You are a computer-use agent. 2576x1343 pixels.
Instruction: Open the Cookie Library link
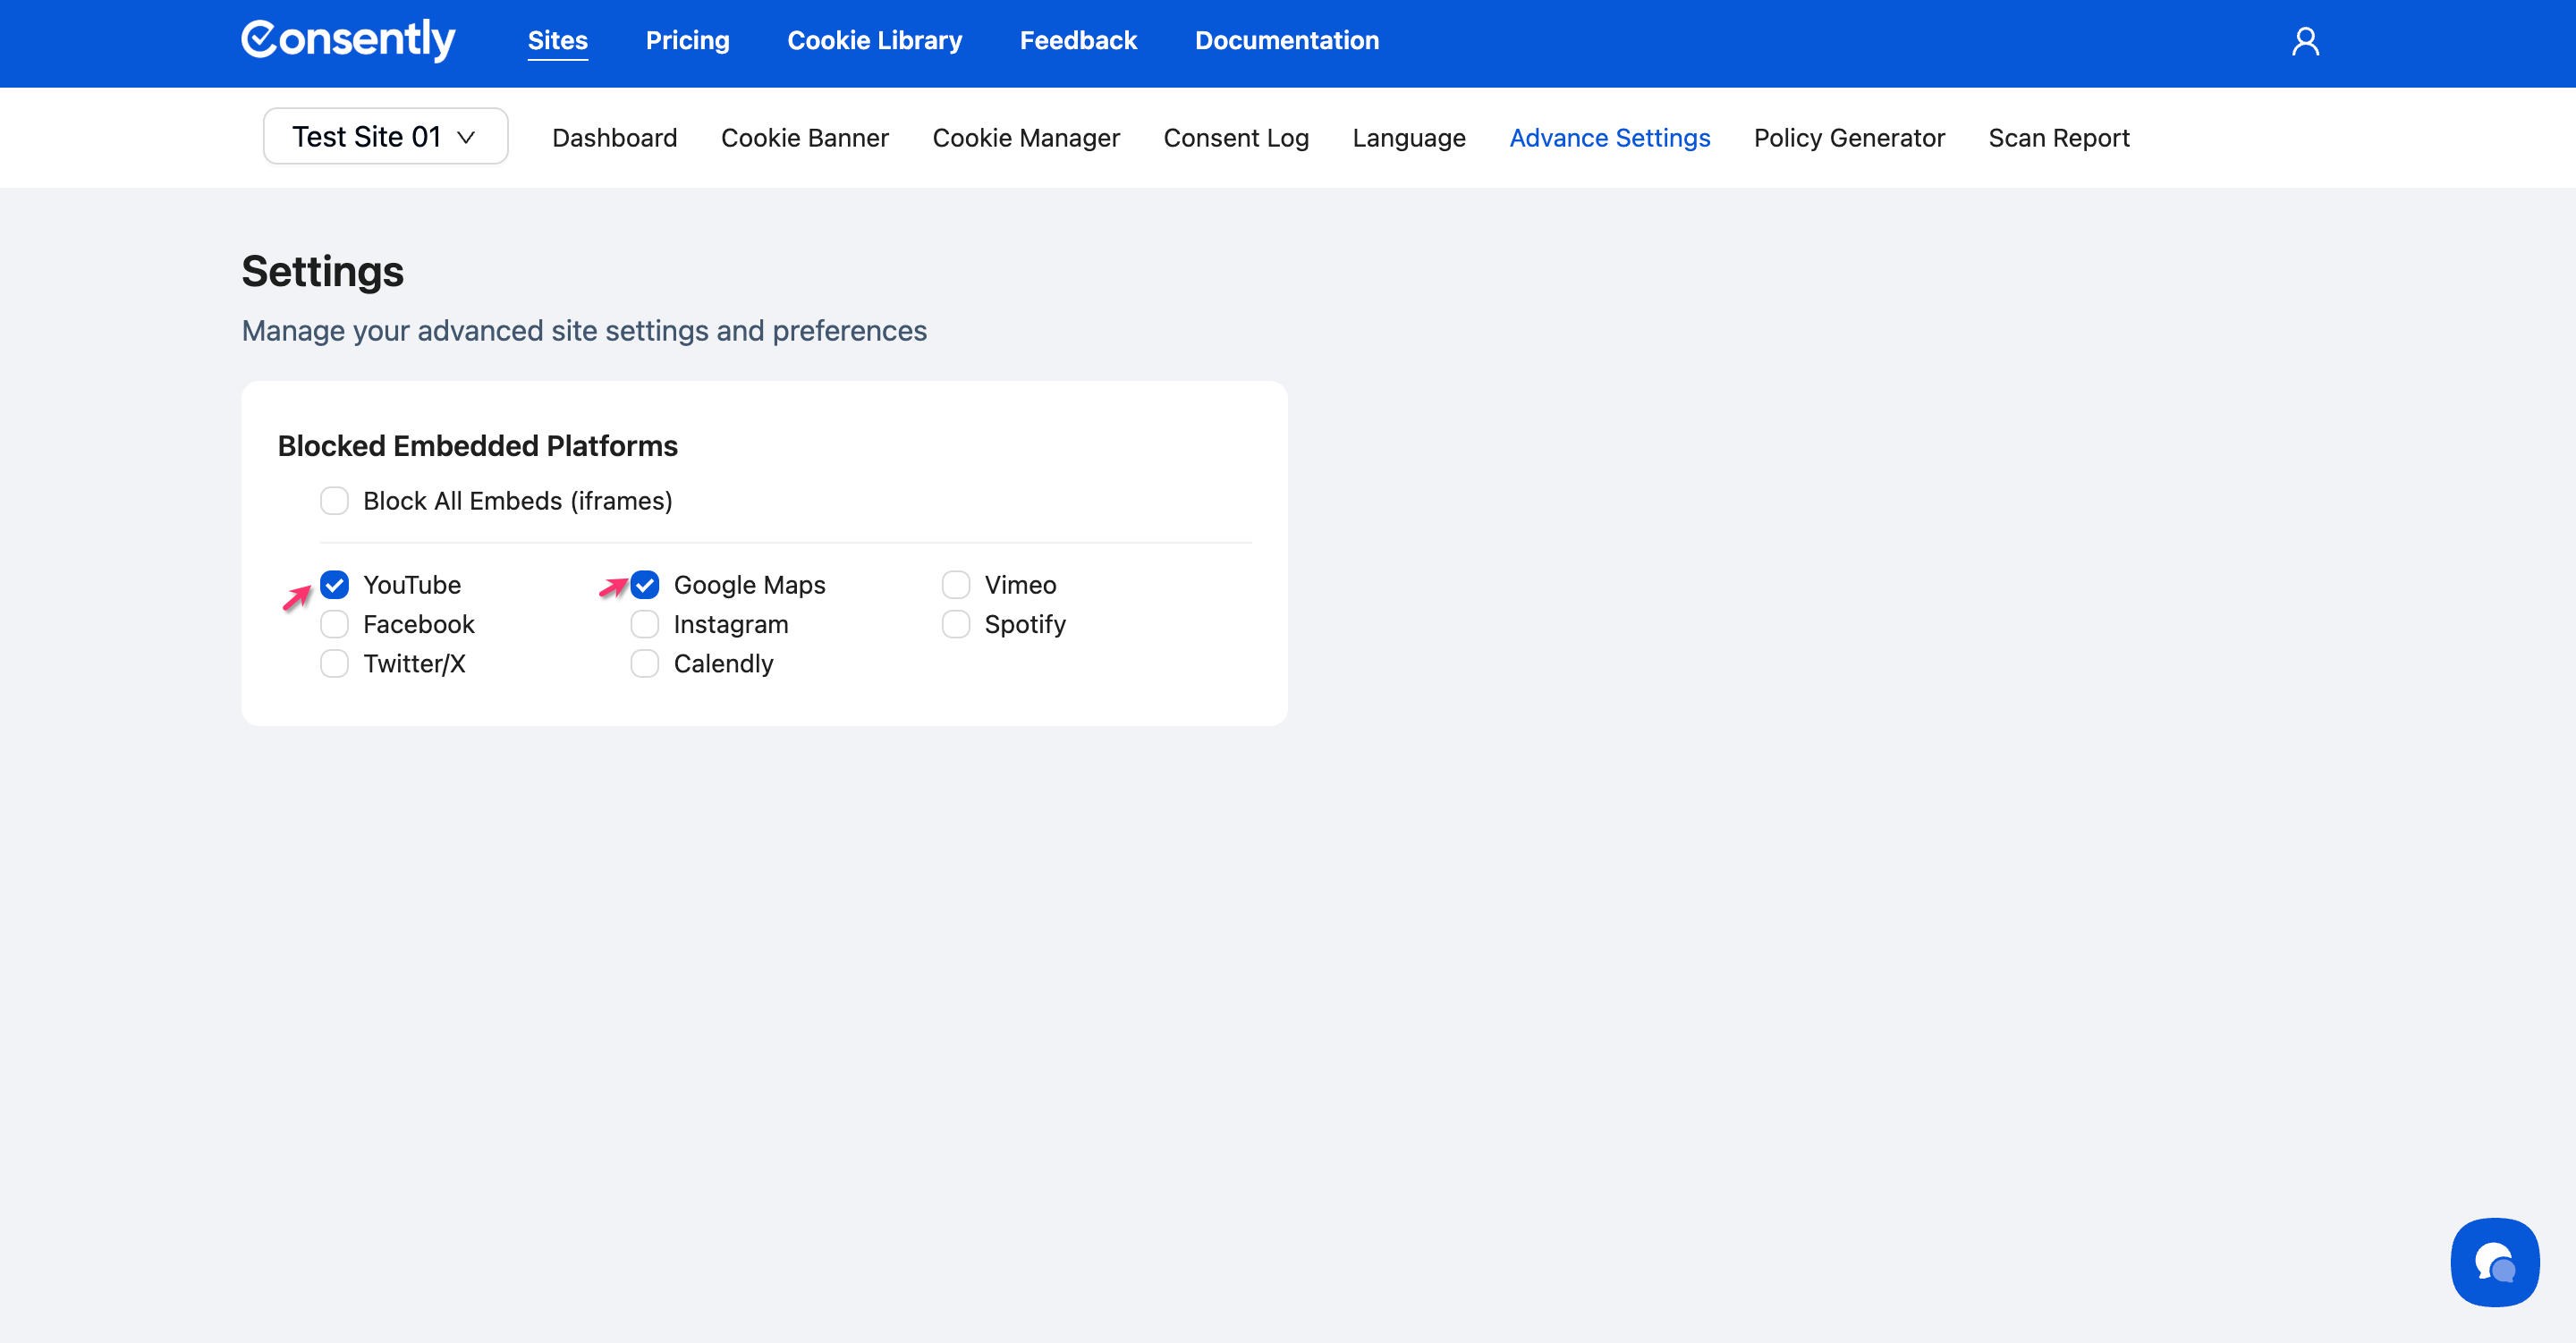874,41
